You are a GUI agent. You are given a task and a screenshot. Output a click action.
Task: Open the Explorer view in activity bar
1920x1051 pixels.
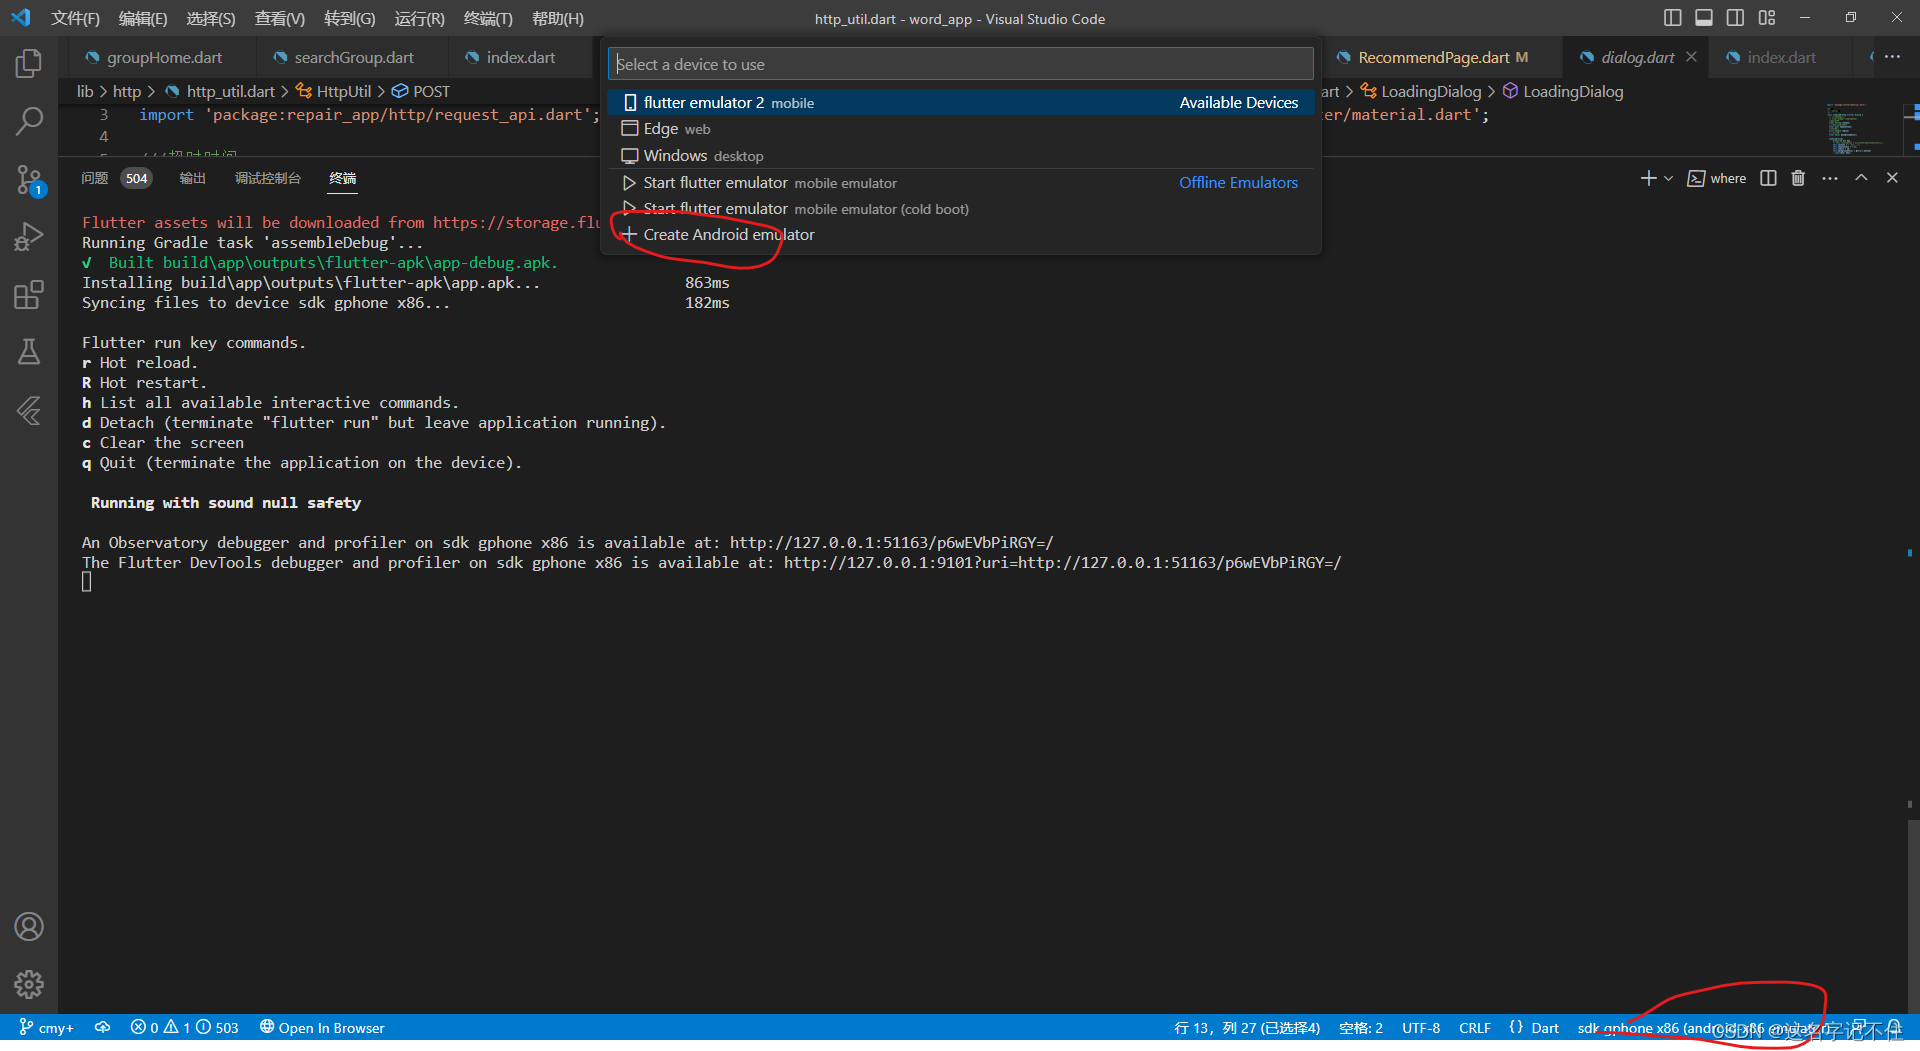tap(29, 64)
